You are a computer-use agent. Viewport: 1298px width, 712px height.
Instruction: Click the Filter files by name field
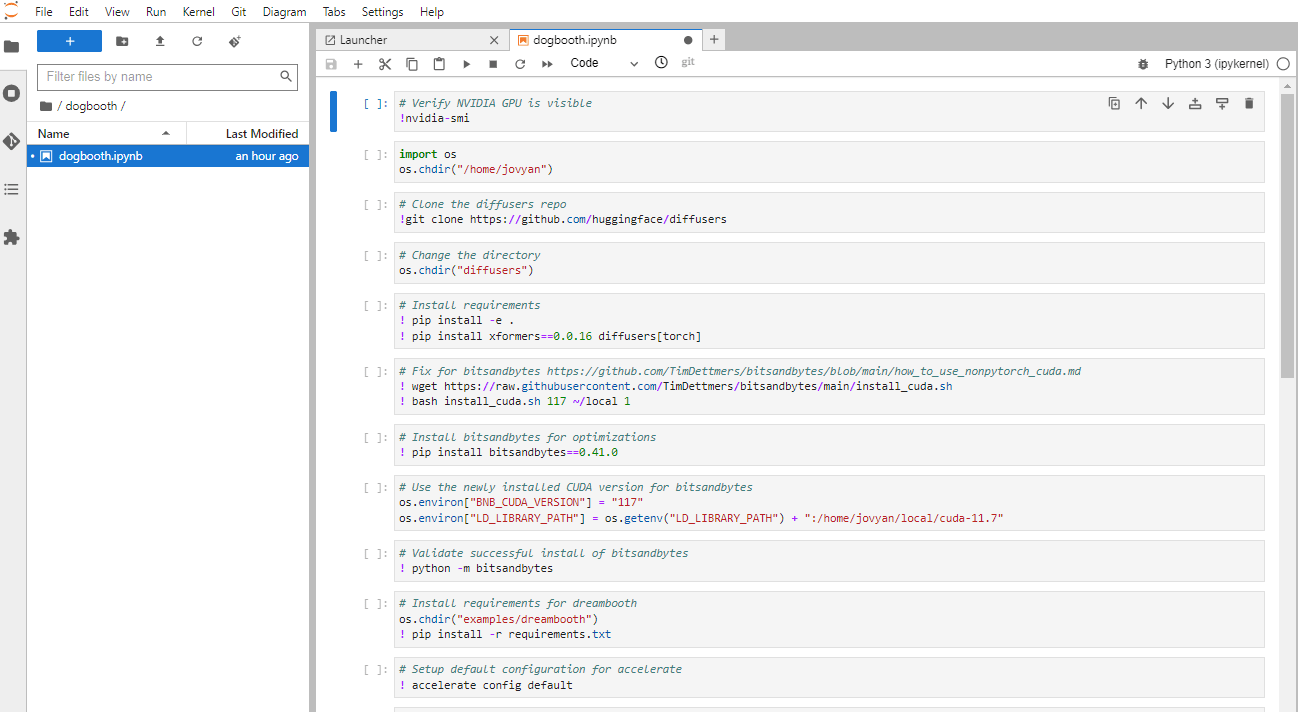[x=168, y=76]
